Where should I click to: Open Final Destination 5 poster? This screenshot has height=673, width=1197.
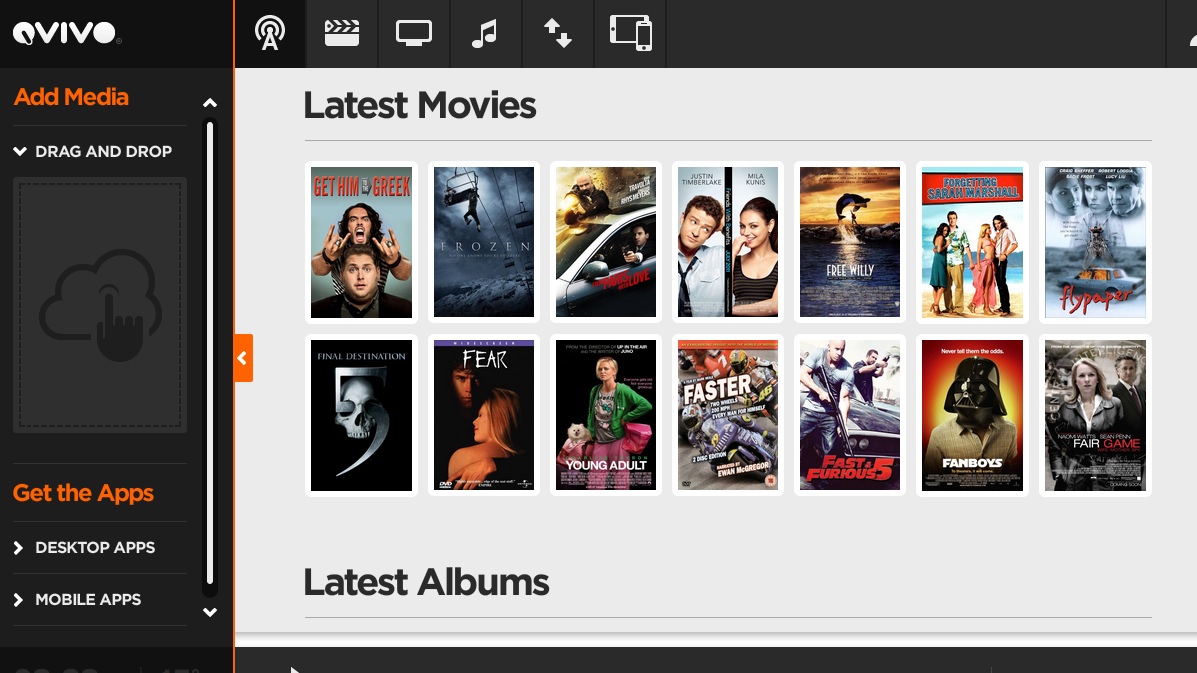(361, 415)
